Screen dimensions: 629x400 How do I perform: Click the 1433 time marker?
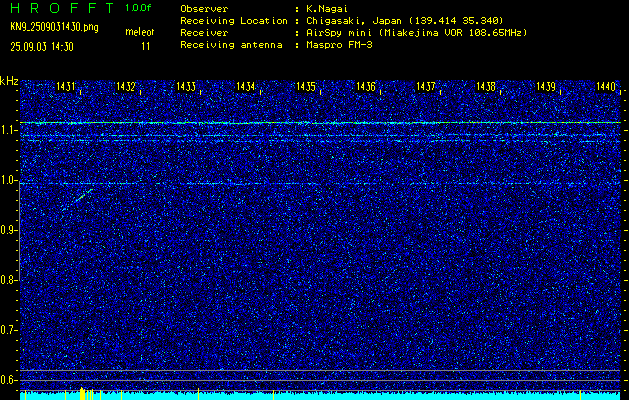186,86
